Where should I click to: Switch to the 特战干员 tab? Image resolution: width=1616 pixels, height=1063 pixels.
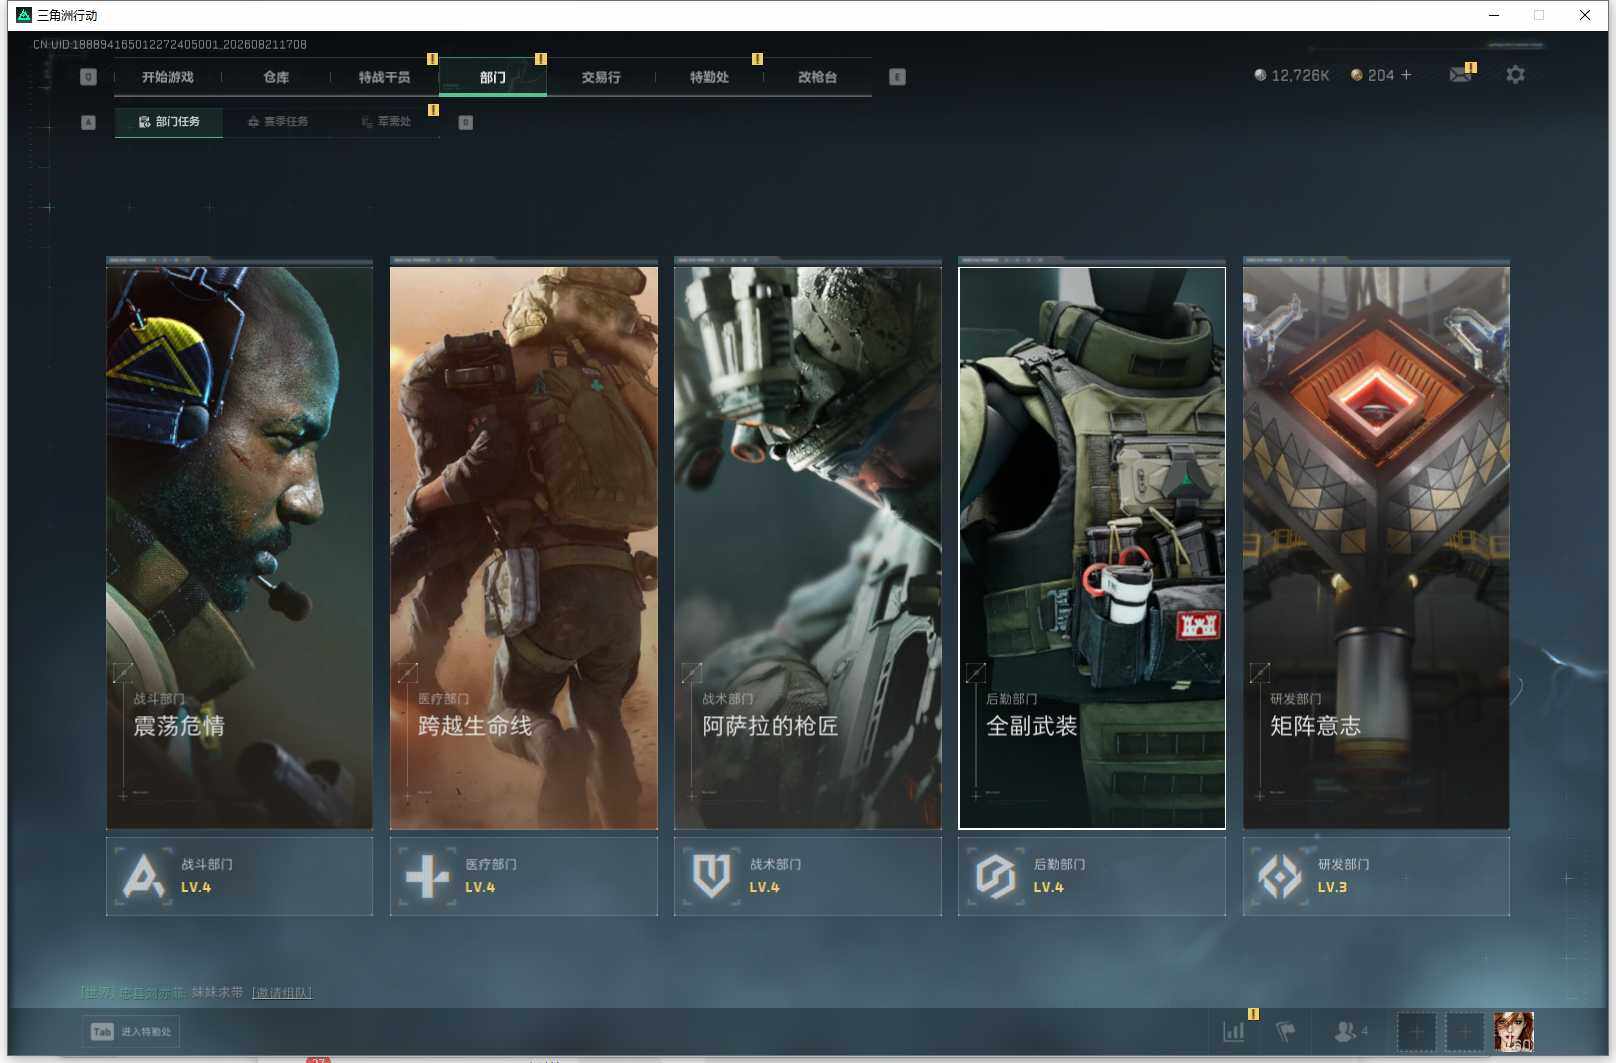coord(384,77)
